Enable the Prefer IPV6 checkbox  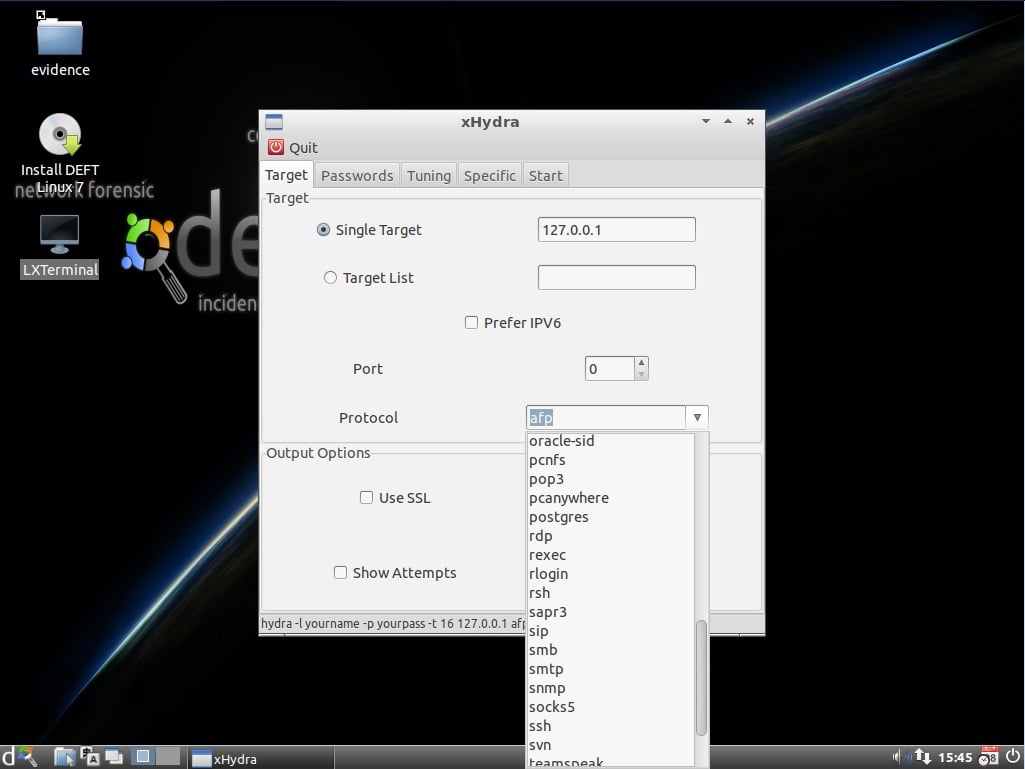tap(471, 322)
